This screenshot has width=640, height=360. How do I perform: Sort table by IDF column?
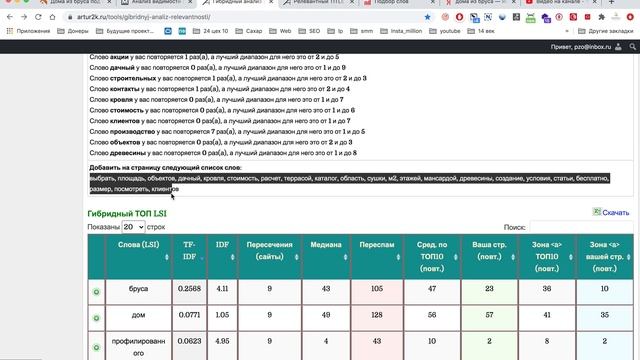222,256
